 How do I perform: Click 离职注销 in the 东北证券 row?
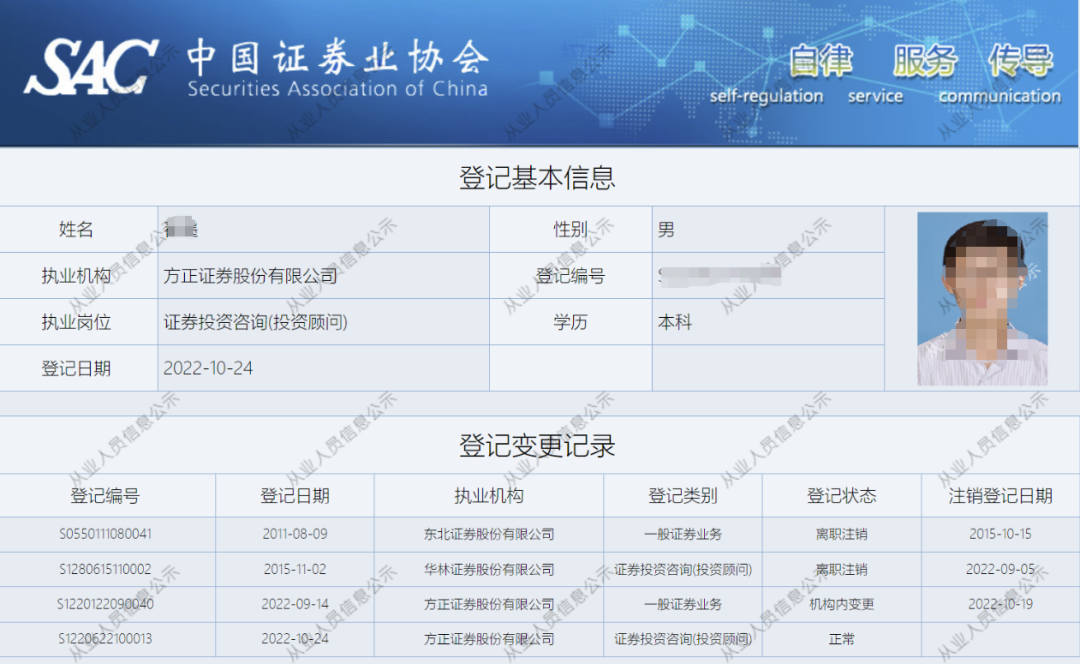[x=842, y=534]
